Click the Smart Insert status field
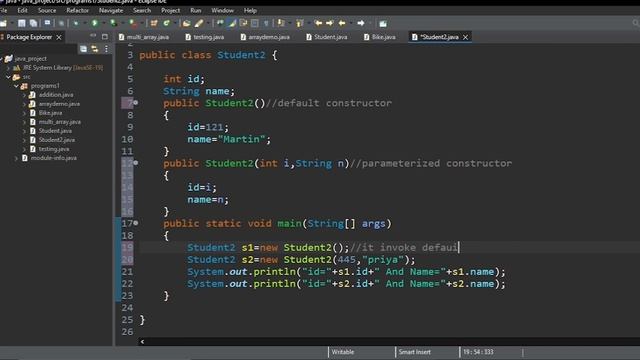 [x=415, y=352]
